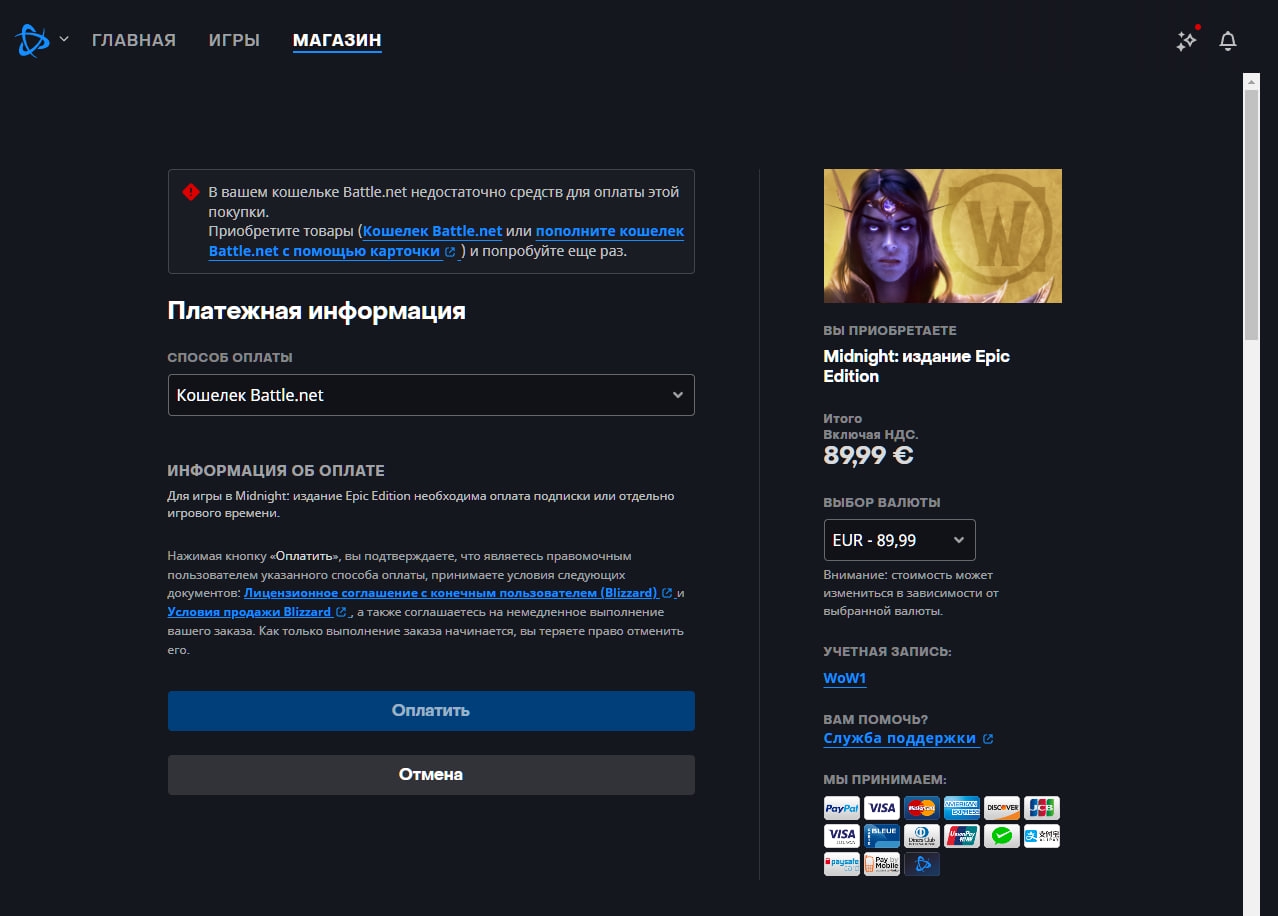Open the sparkles what's-new icon
The height and width of the screenshot is (916, 1278).
click(1186, 40)
